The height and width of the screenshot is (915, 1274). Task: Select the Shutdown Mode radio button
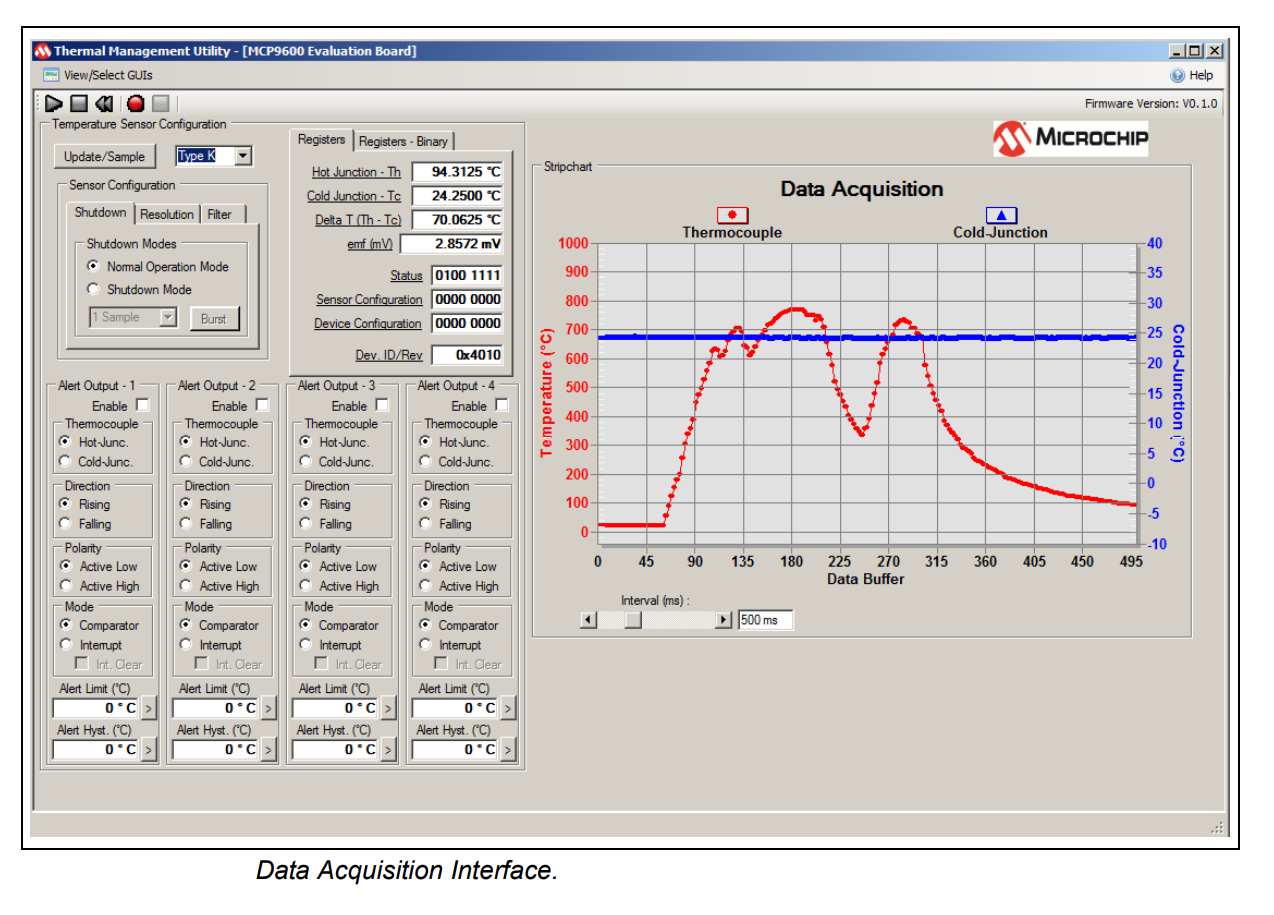[94, 289]
